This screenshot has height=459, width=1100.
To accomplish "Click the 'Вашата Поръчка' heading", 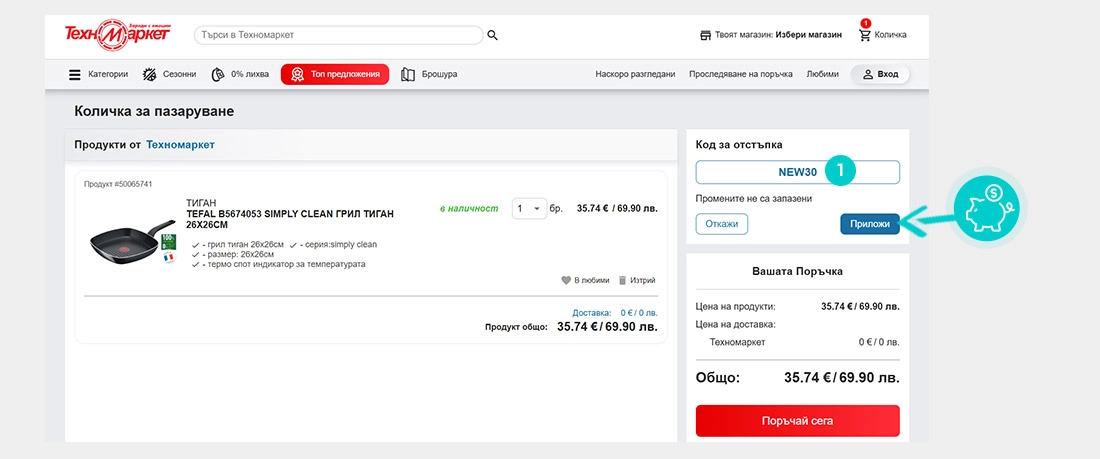I will tap(798, 271).
